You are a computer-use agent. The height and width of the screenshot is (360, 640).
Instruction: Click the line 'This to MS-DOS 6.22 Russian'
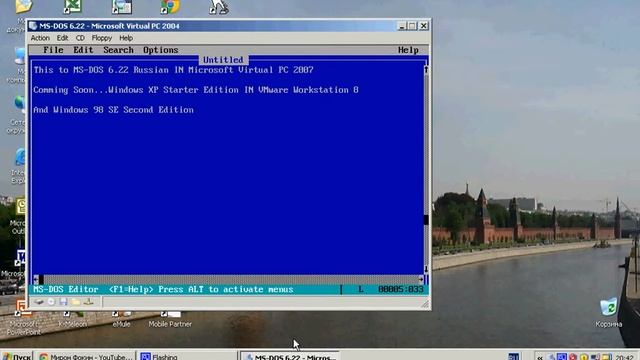[x=173, y=70]
